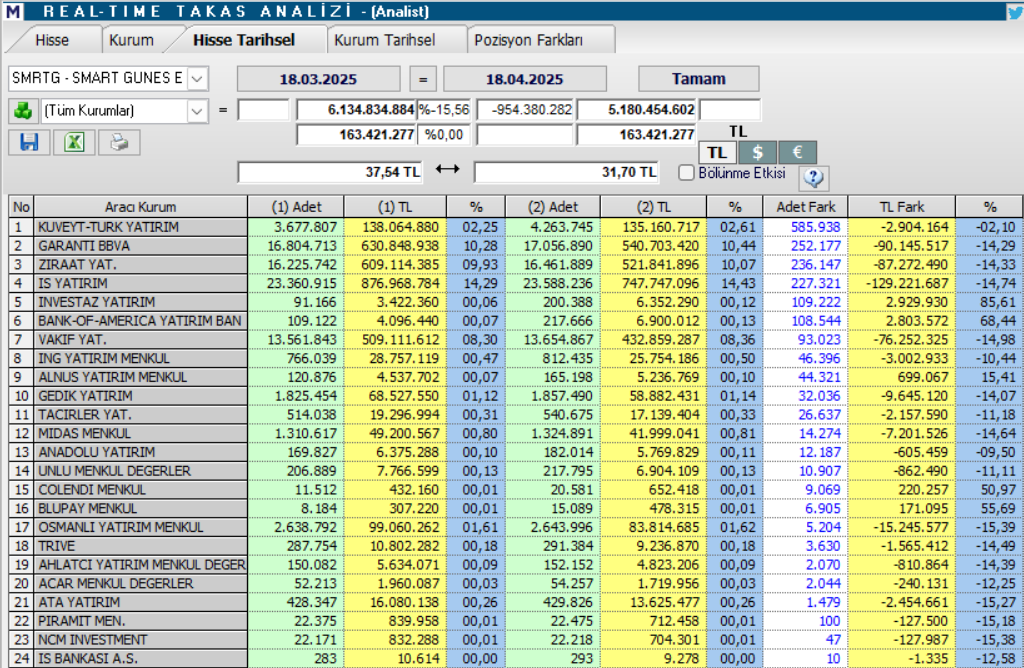The image size is (1024, 668).
Task: Select the ANADOLU YATIRIM row
Action: [516, 453]
